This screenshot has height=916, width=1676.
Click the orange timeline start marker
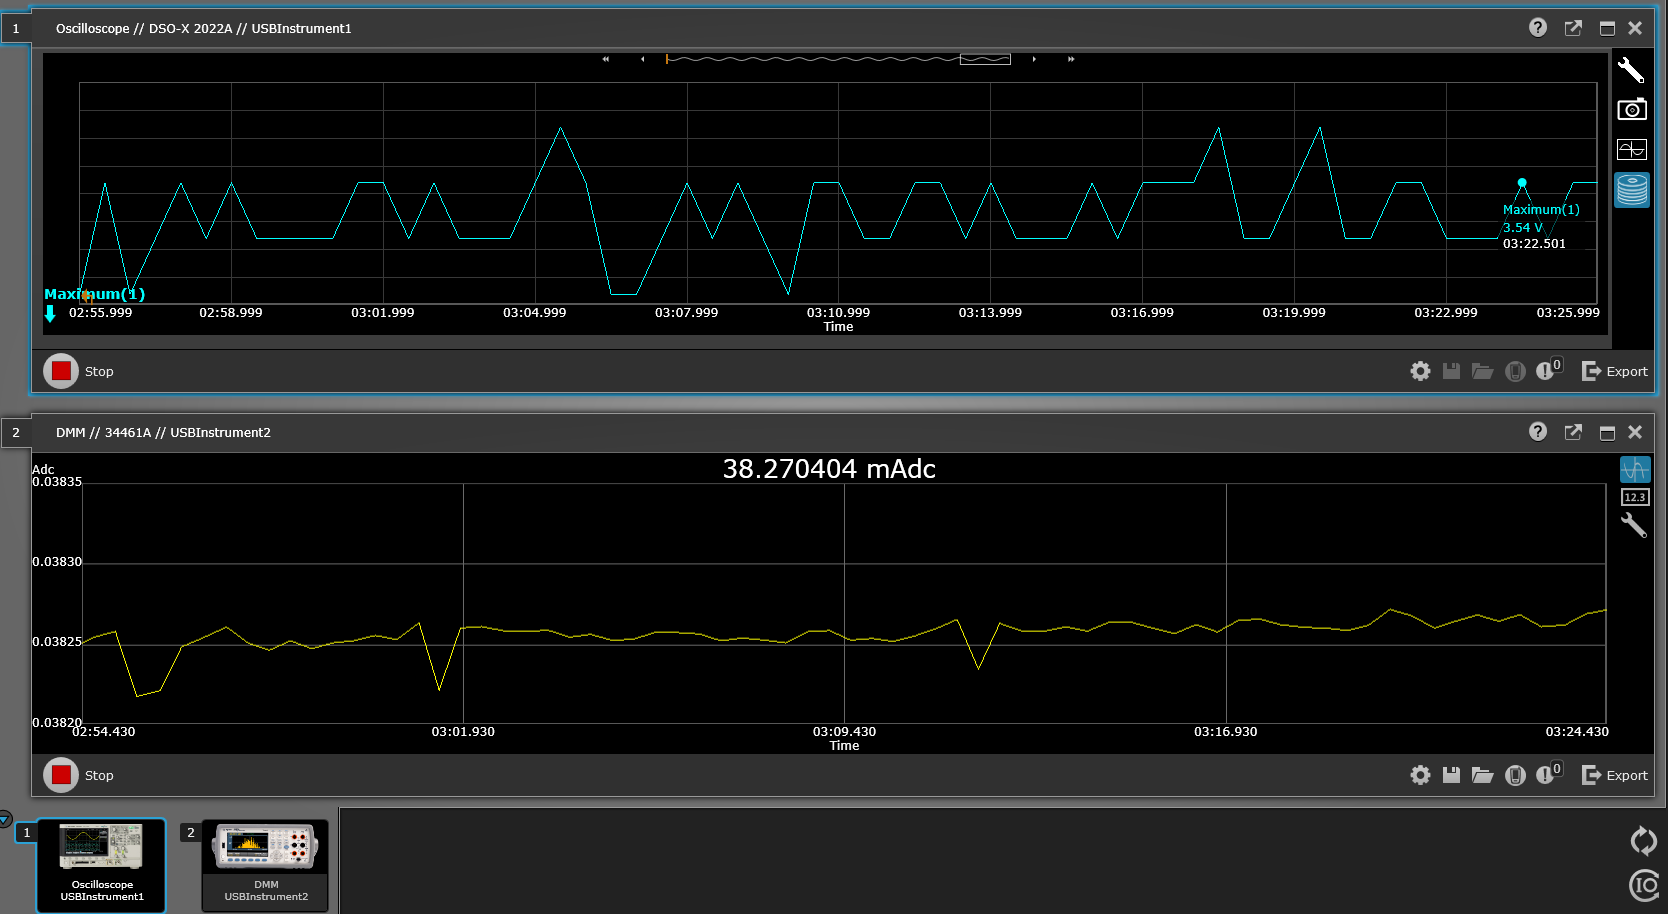click(x=667, y=59)
